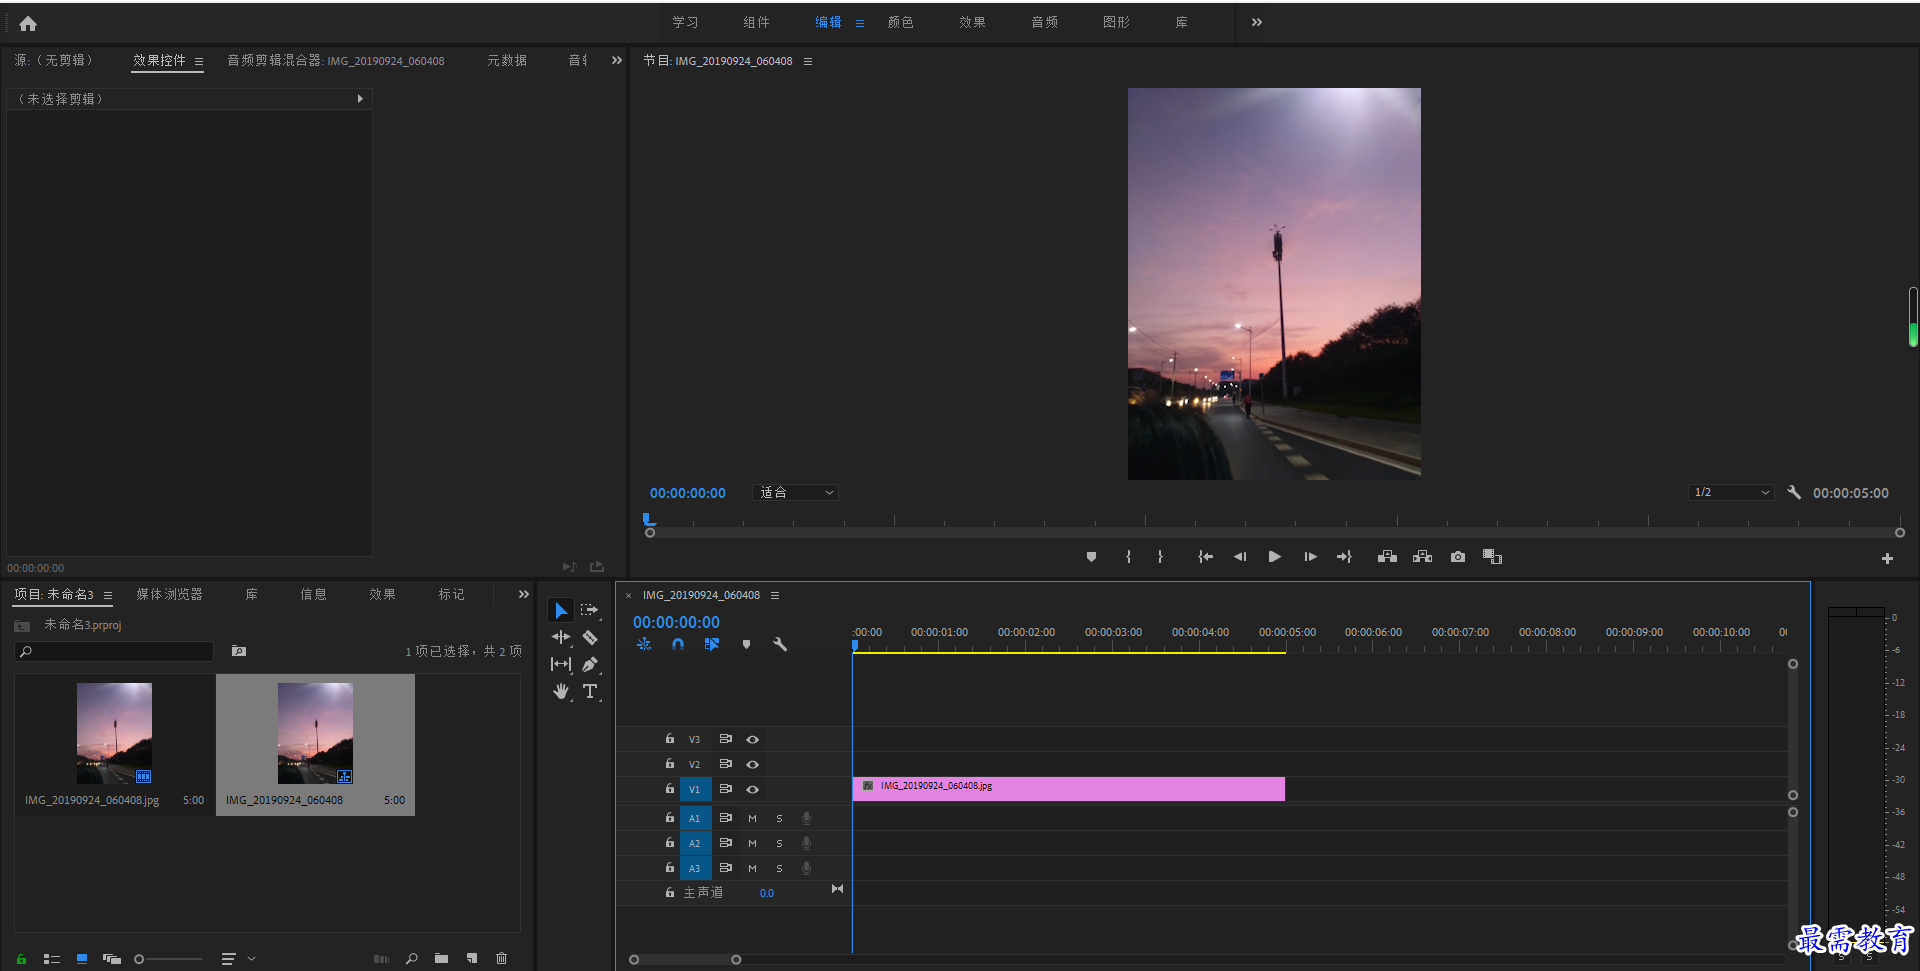The width and height of the screenshot is (1920, 971).
Task: Select IMG_20190924_060408.jpg thumbnail in project
Action: pyautogui.click(x=114, y=734)
